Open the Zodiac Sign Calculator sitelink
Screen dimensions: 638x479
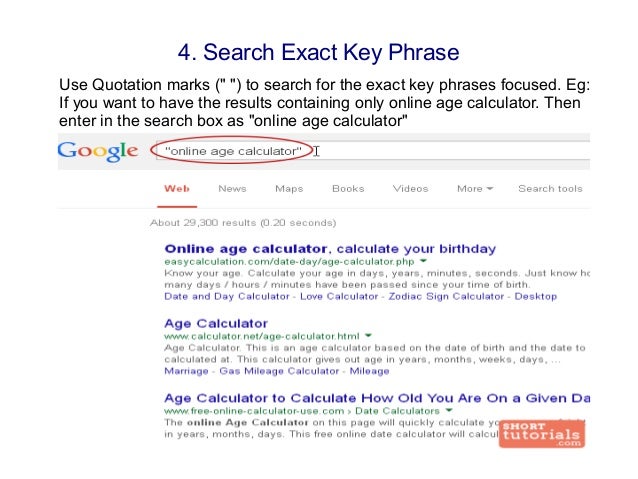446,296
